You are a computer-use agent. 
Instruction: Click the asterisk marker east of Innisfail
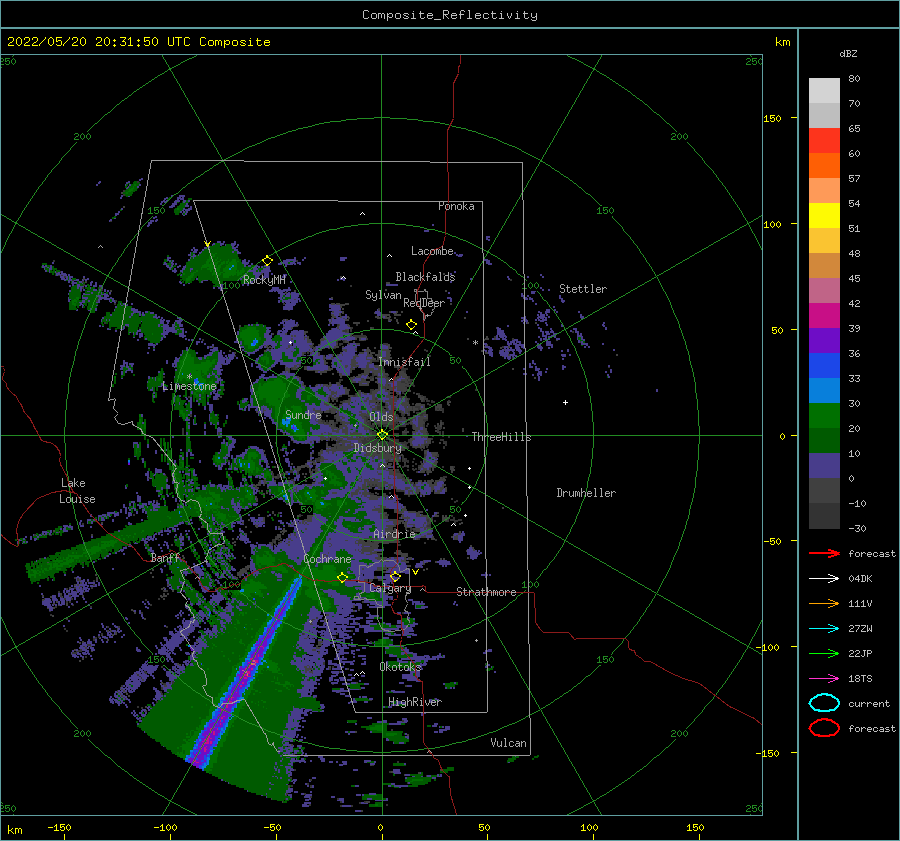tap(475, 343)
